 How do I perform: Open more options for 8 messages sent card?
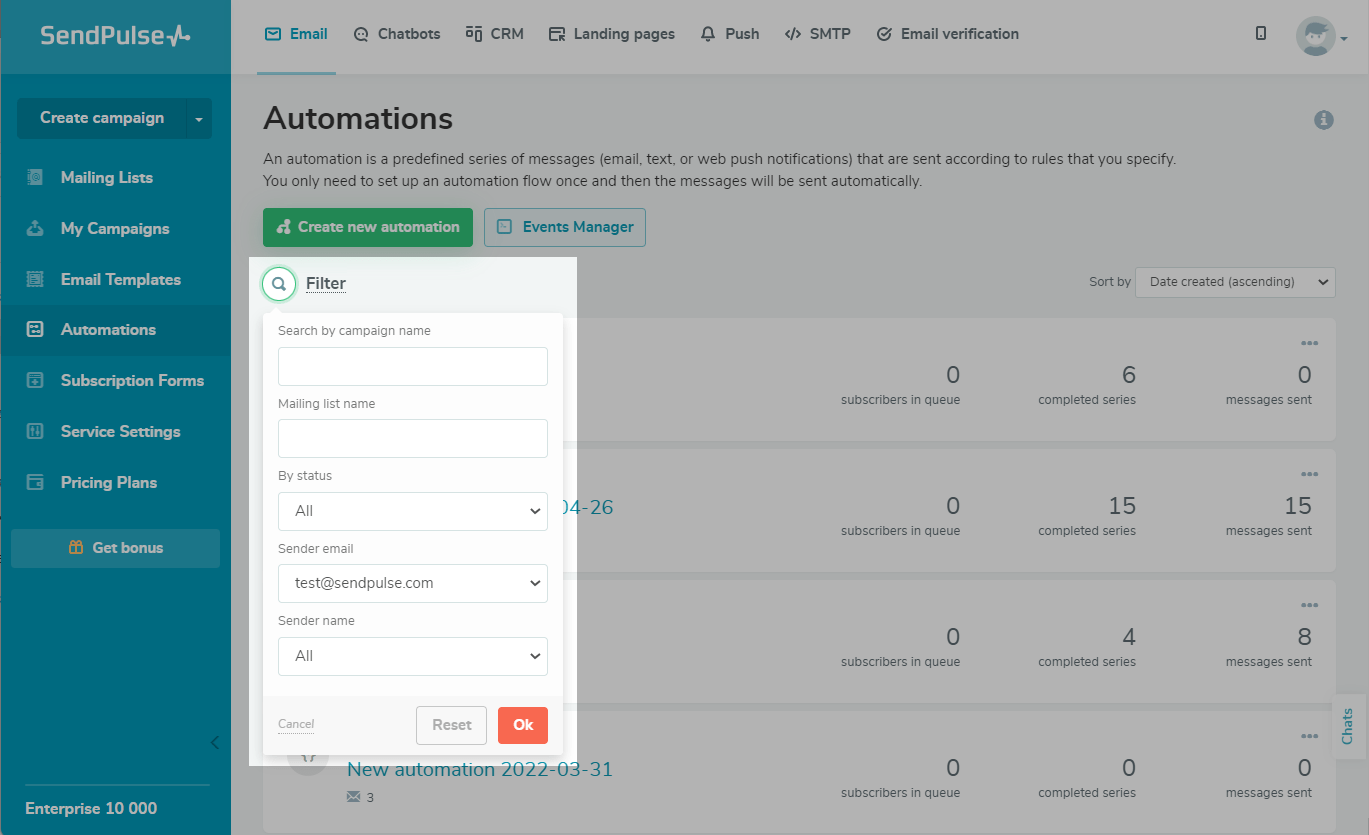pyautogui.click(x=1310, y=605)
